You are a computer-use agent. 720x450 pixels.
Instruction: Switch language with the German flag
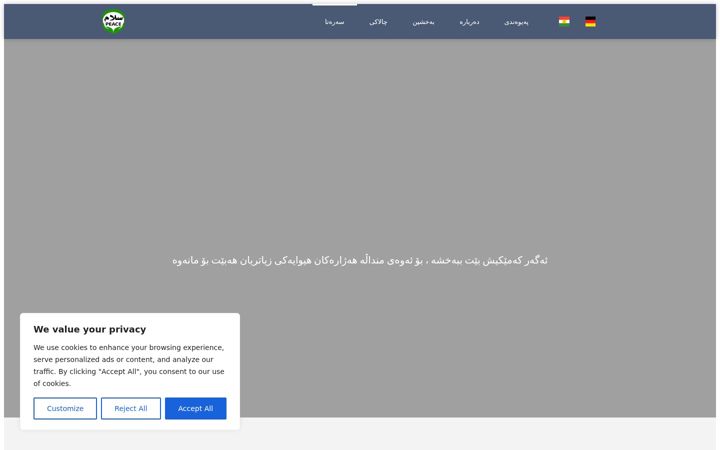point(591,22)
